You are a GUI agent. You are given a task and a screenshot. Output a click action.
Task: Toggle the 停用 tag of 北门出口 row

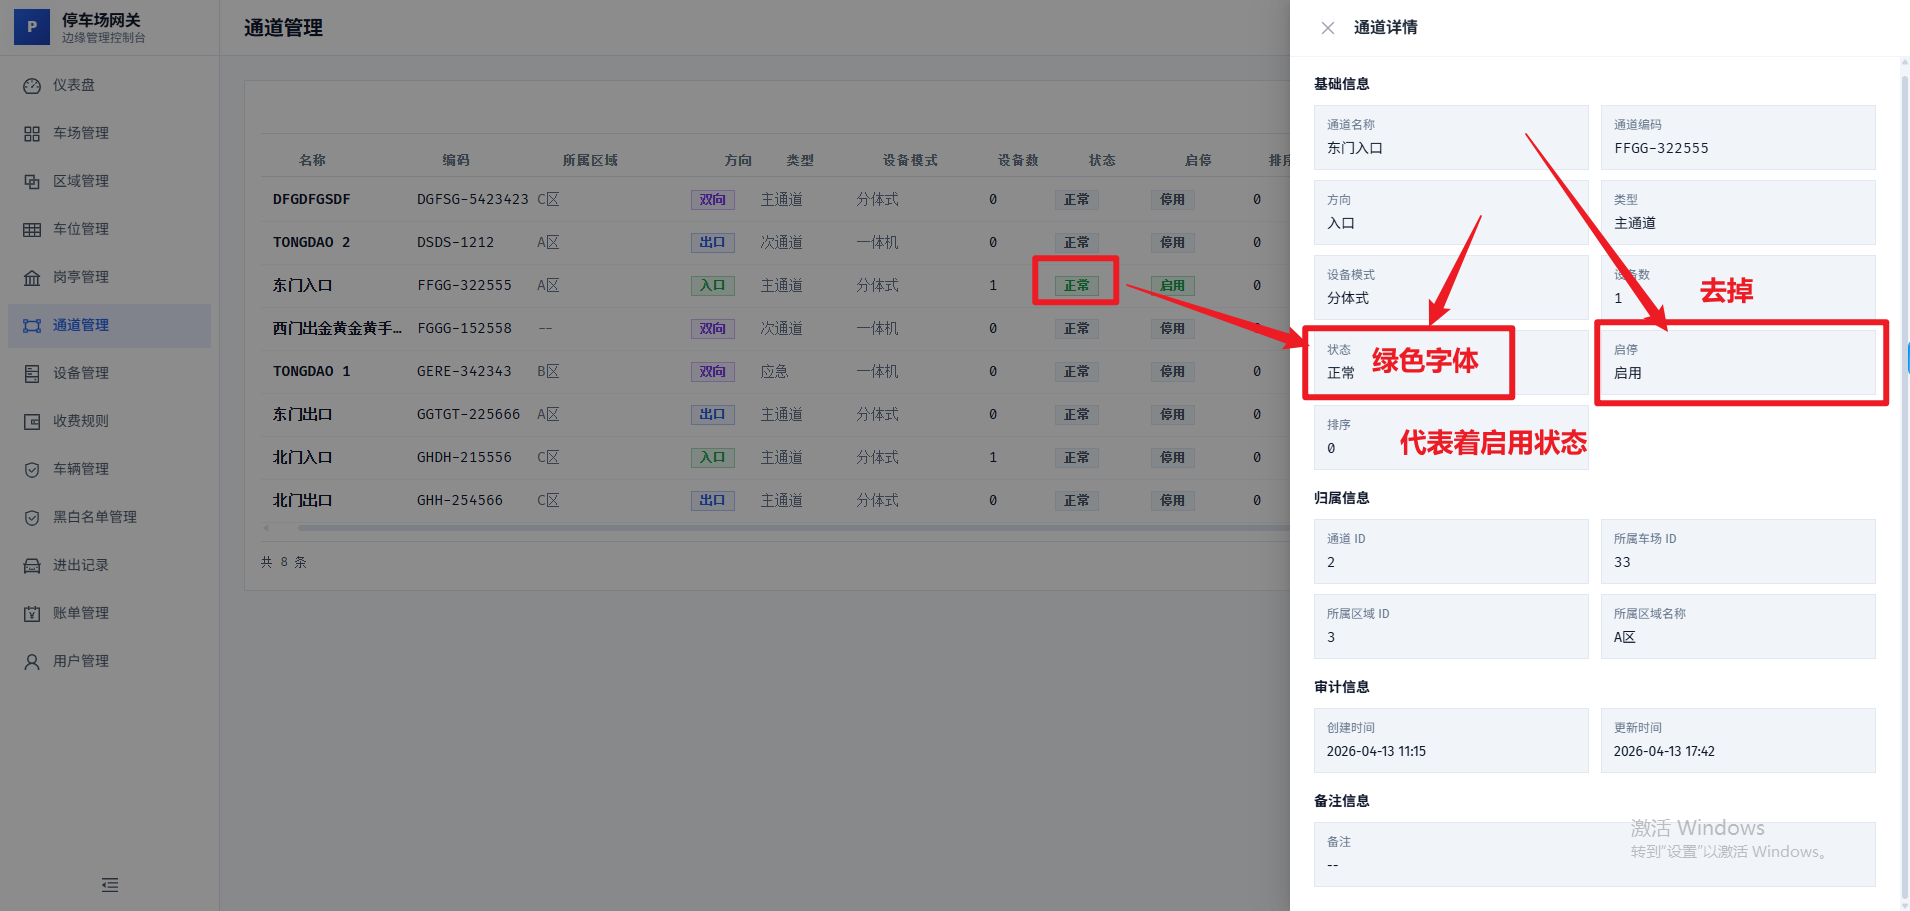[1172, 501]
